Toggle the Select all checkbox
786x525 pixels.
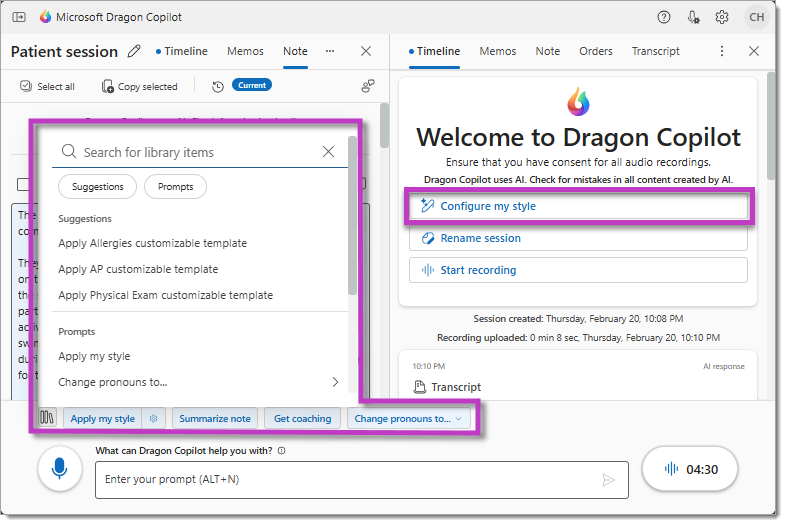27,87
